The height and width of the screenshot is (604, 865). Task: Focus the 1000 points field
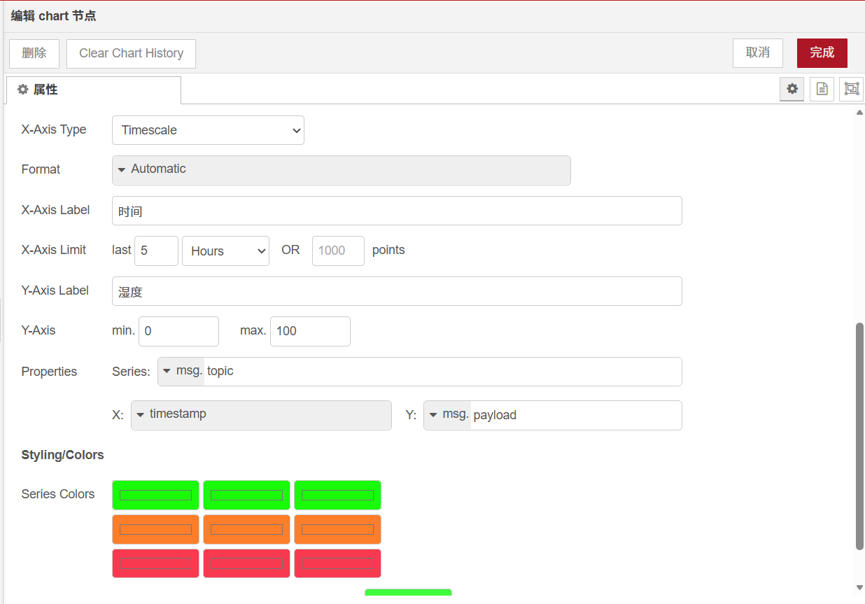pyautogui.click(x=338, y=251)
